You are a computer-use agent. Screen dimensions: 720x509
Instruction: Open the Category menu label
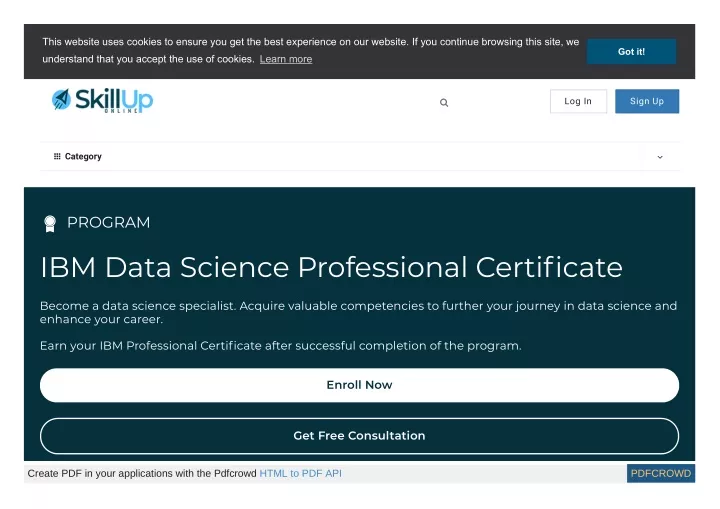click(x=83, y=156)
